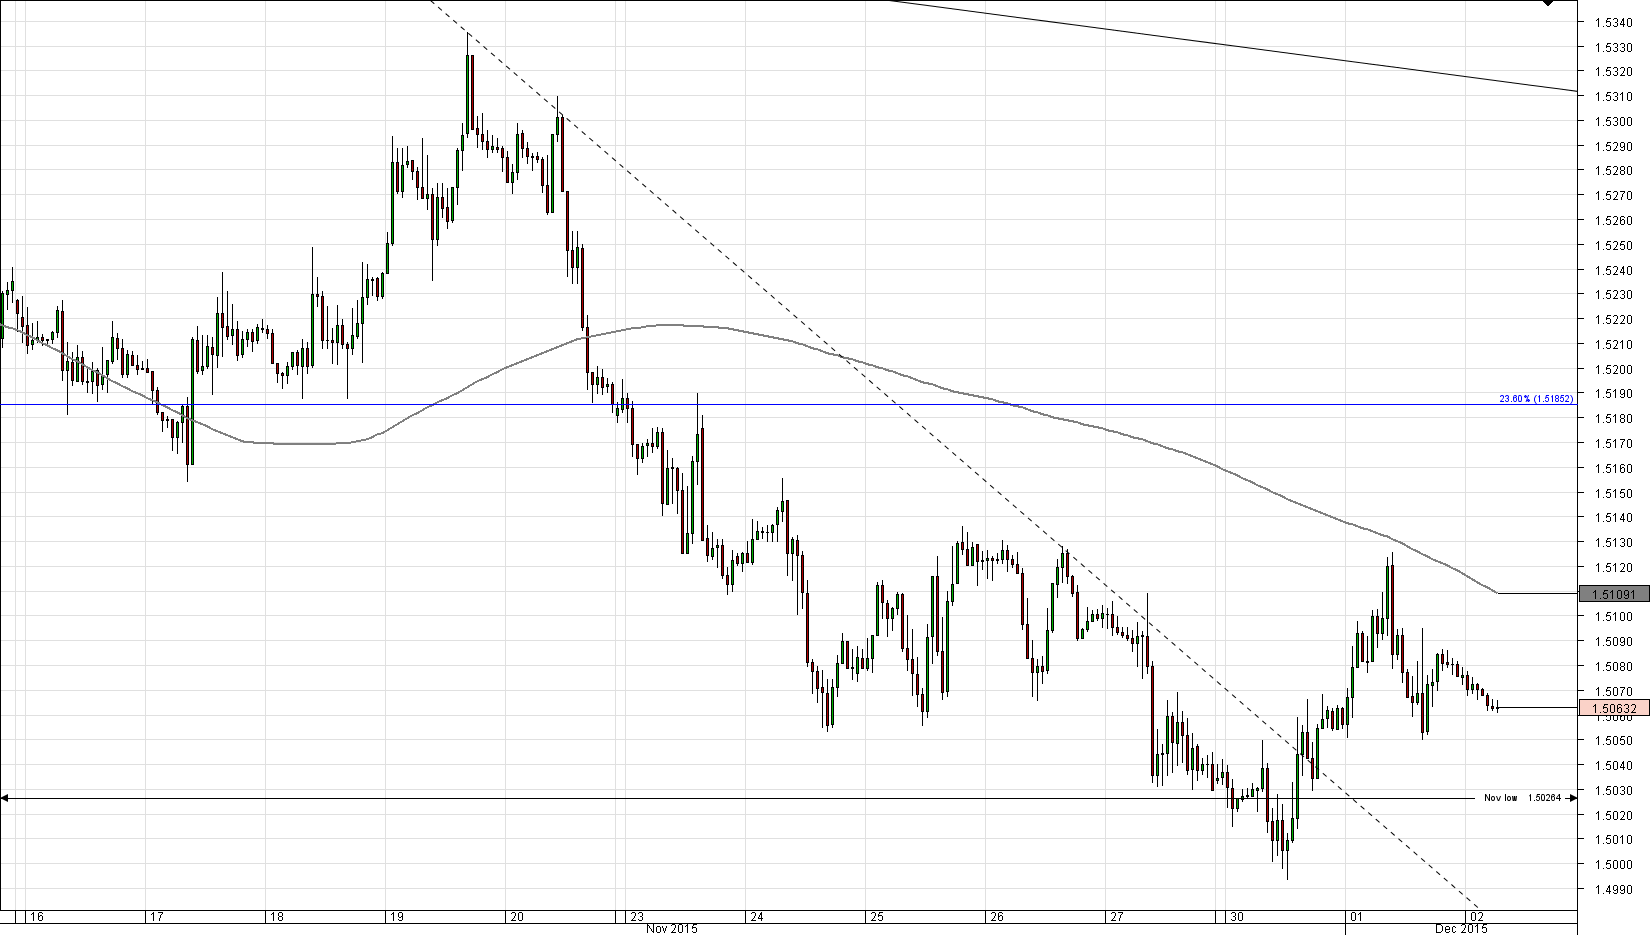Click the date label 30 on time axis
The width and height of the screenshot is (1651, 935).
1236,916
